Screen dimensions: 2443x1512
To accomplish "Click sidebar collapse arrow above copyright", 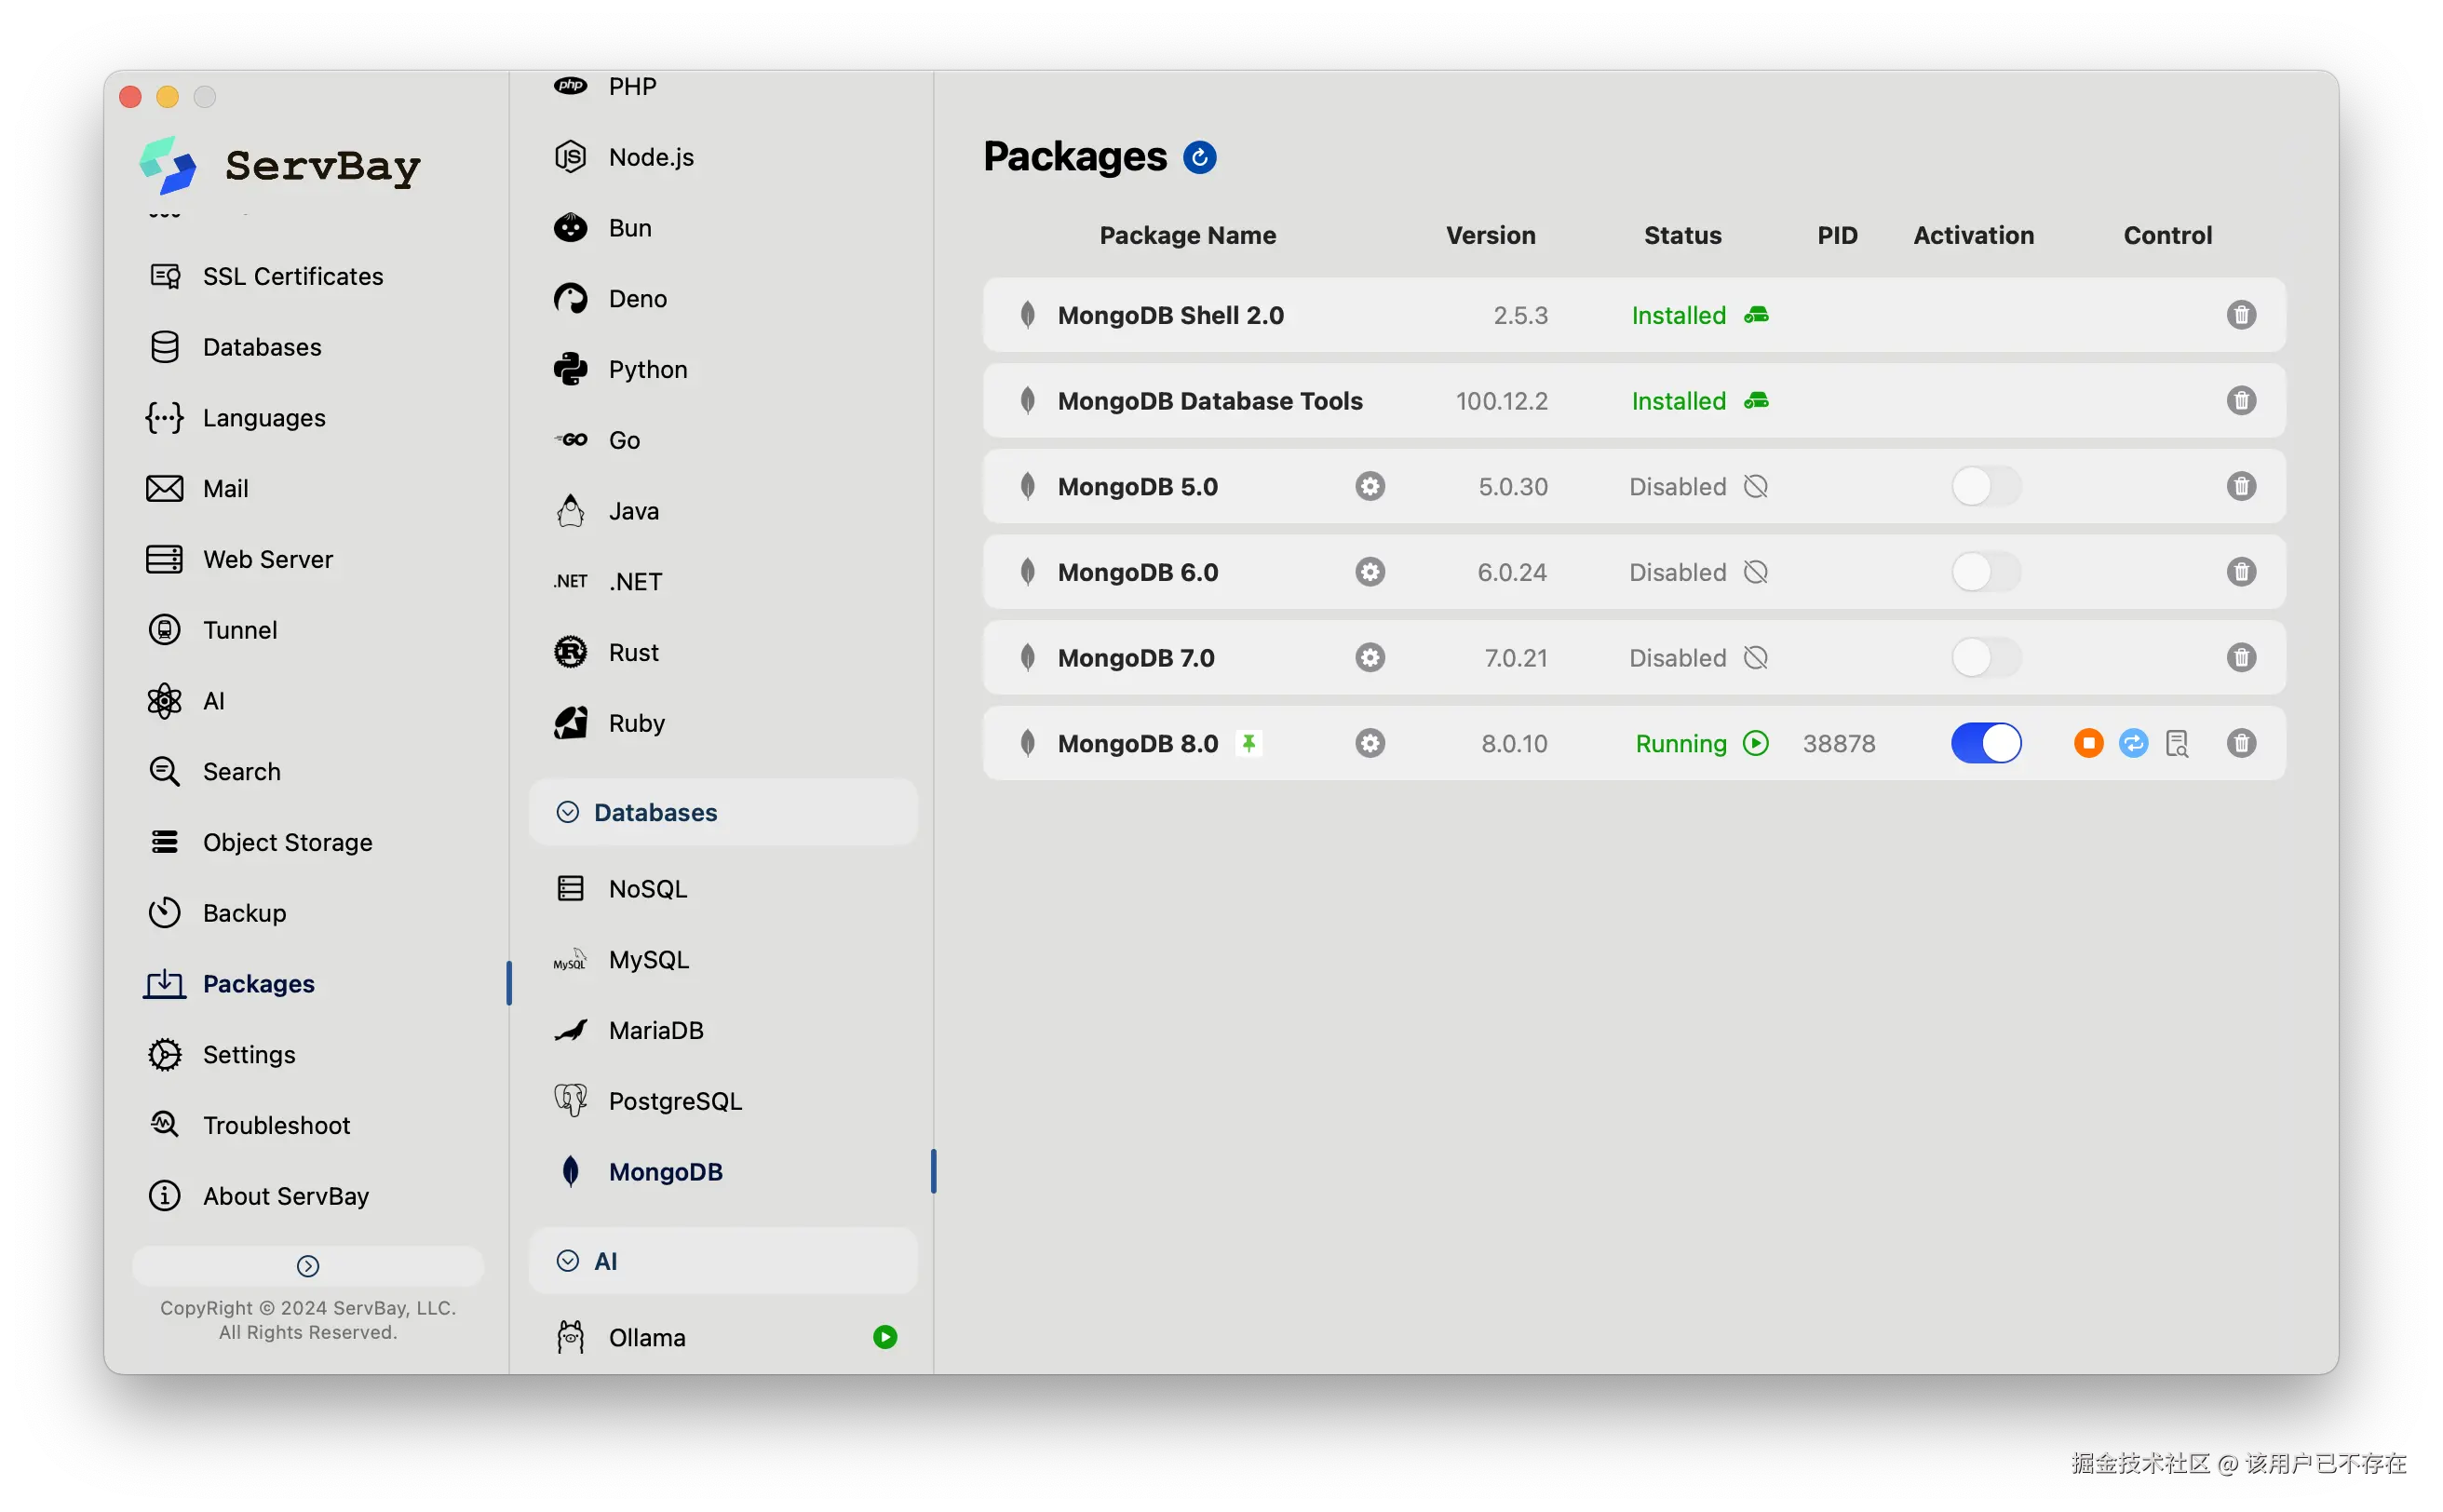I will (x=308, y=1266).
